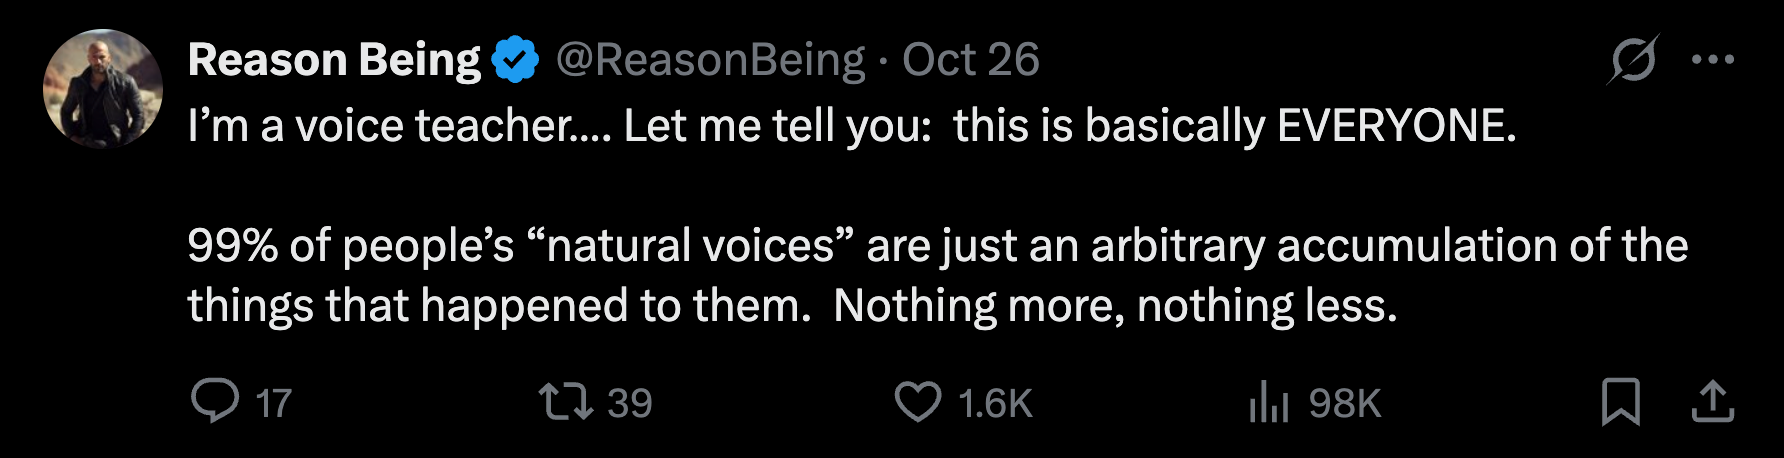1784x458 pixels.
Task: Click the 98K views count
Action: click(1344, 404)
